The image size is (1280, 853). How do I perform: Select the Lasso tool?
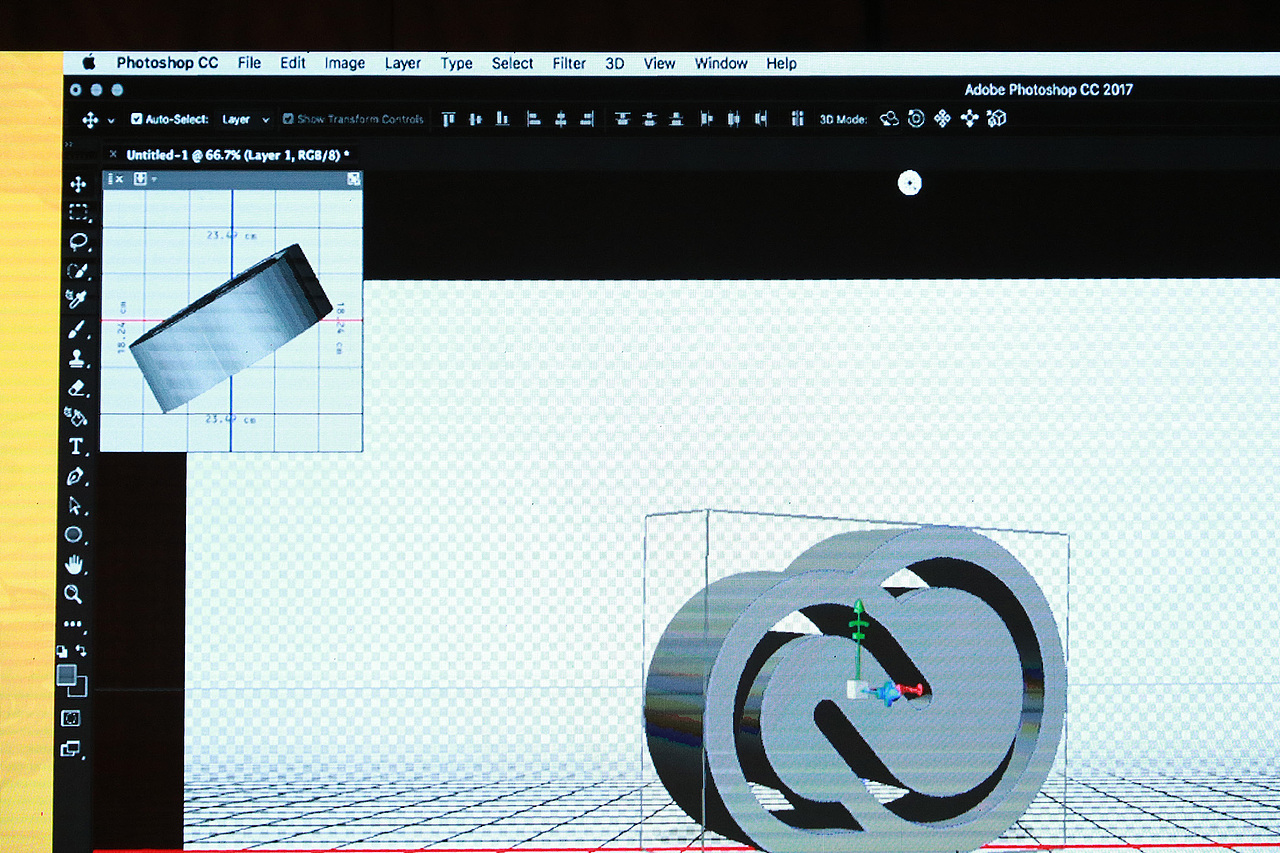click(x=77, y=241)
